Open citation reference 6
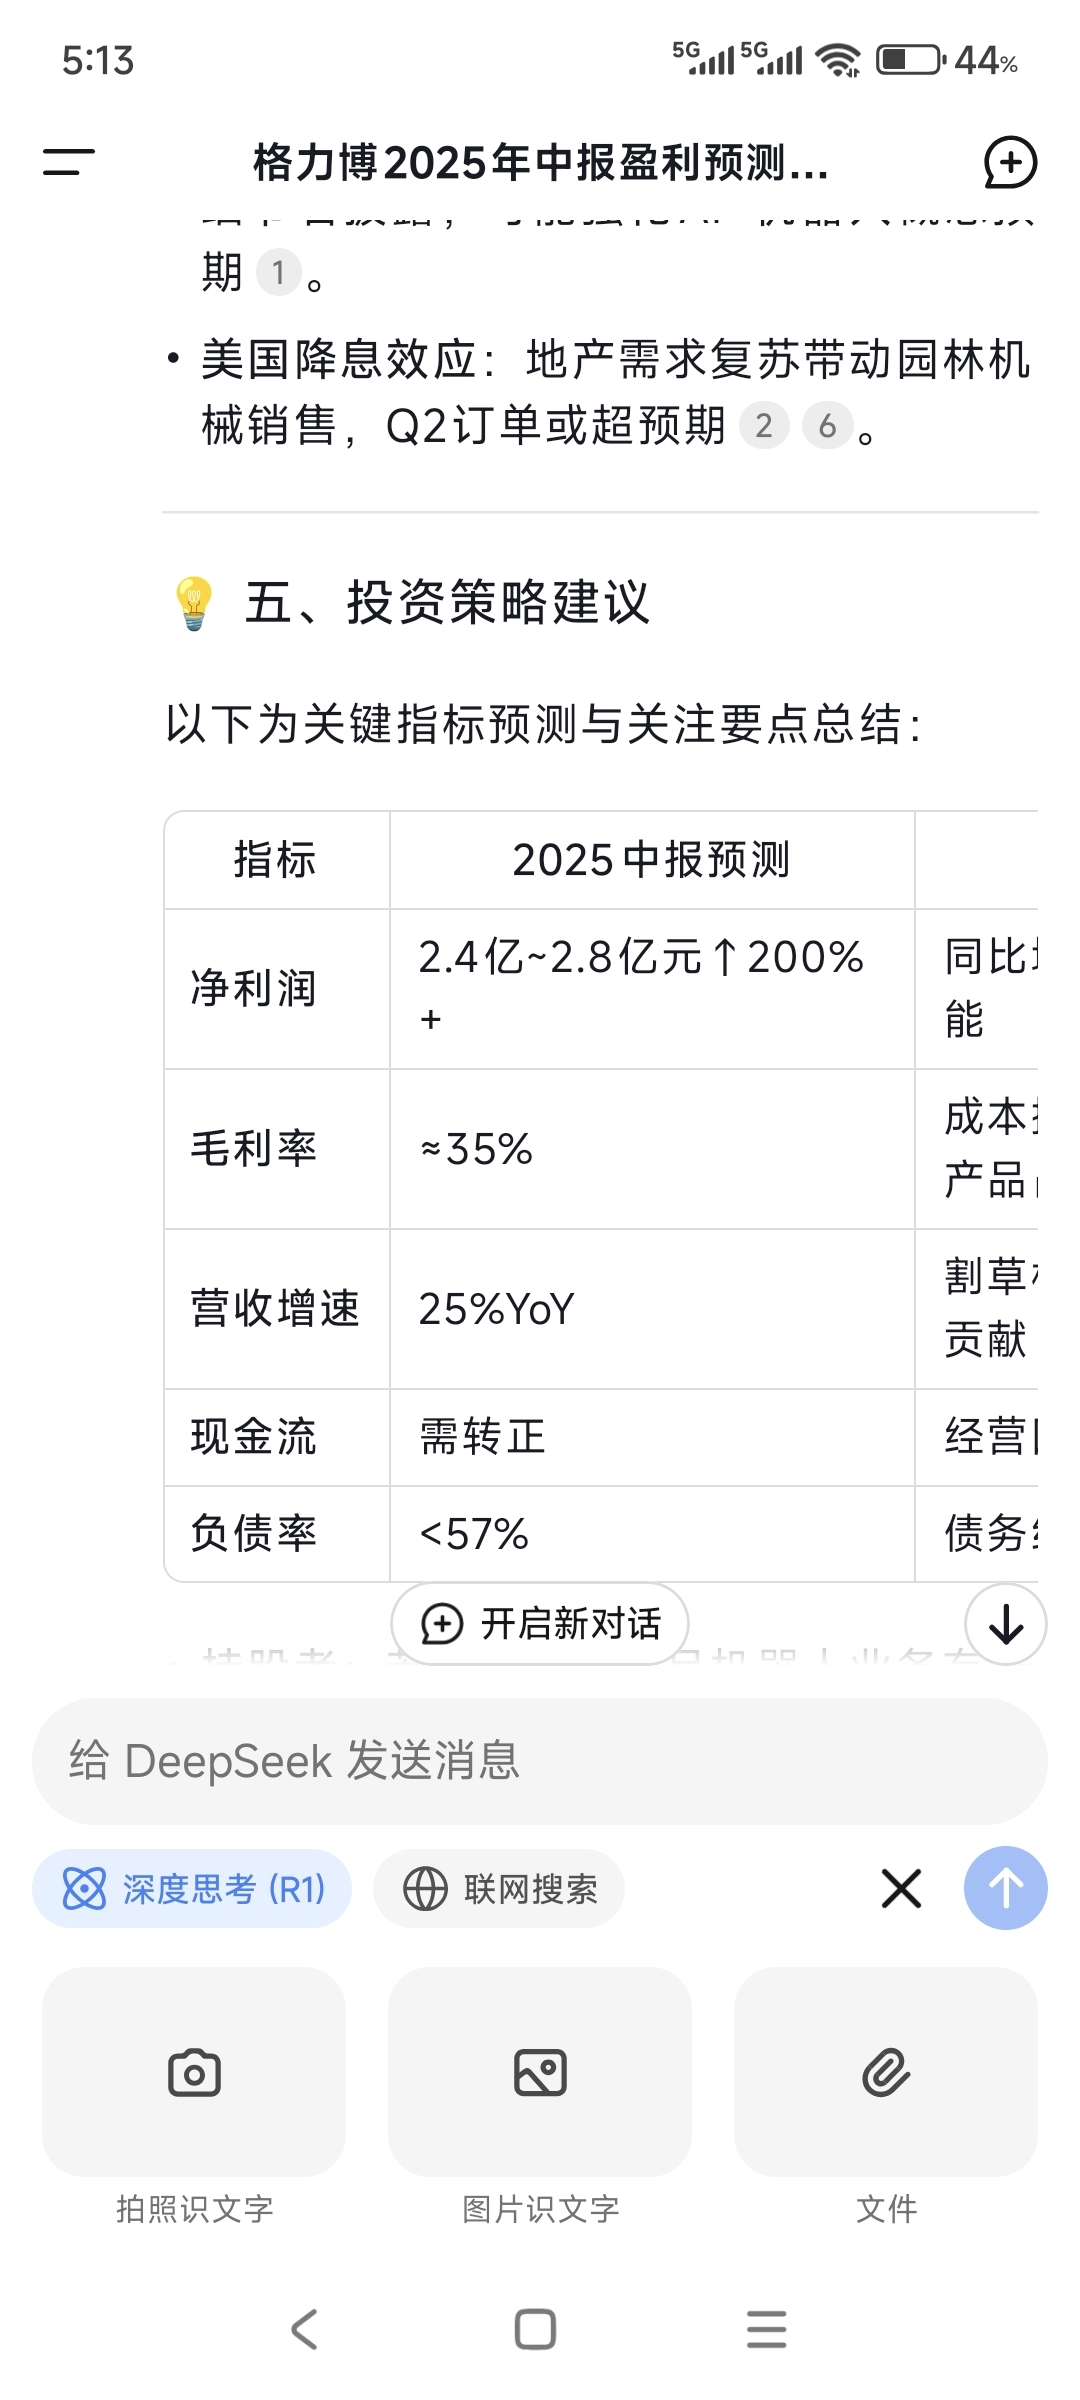The width and height of the screenshot is (1080, 2400). pos(828,426)
